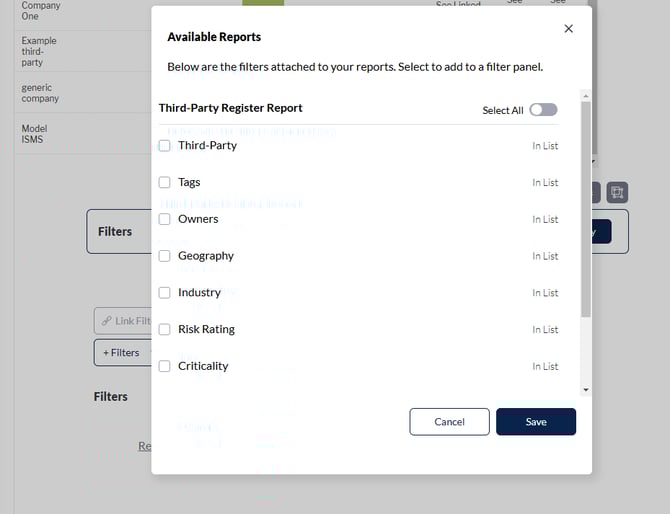Screen dimensions: 670x514
Task: Check the Industry filter checkbox
Action: [165, 293]
